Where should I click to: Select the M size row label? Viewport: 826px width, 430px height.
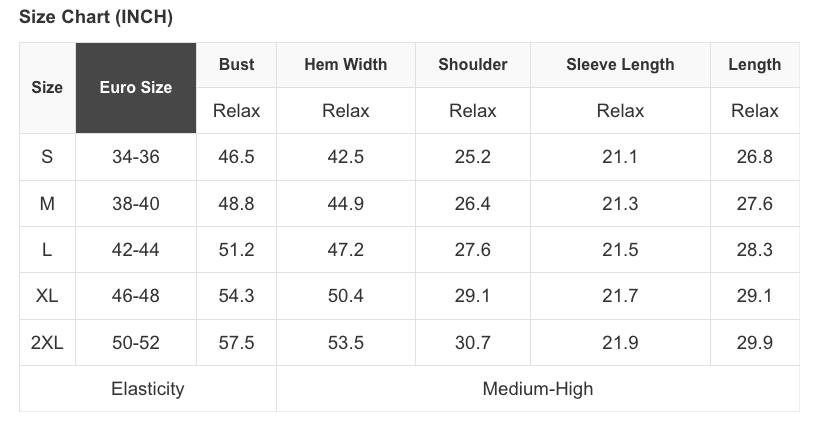(47, 204)
